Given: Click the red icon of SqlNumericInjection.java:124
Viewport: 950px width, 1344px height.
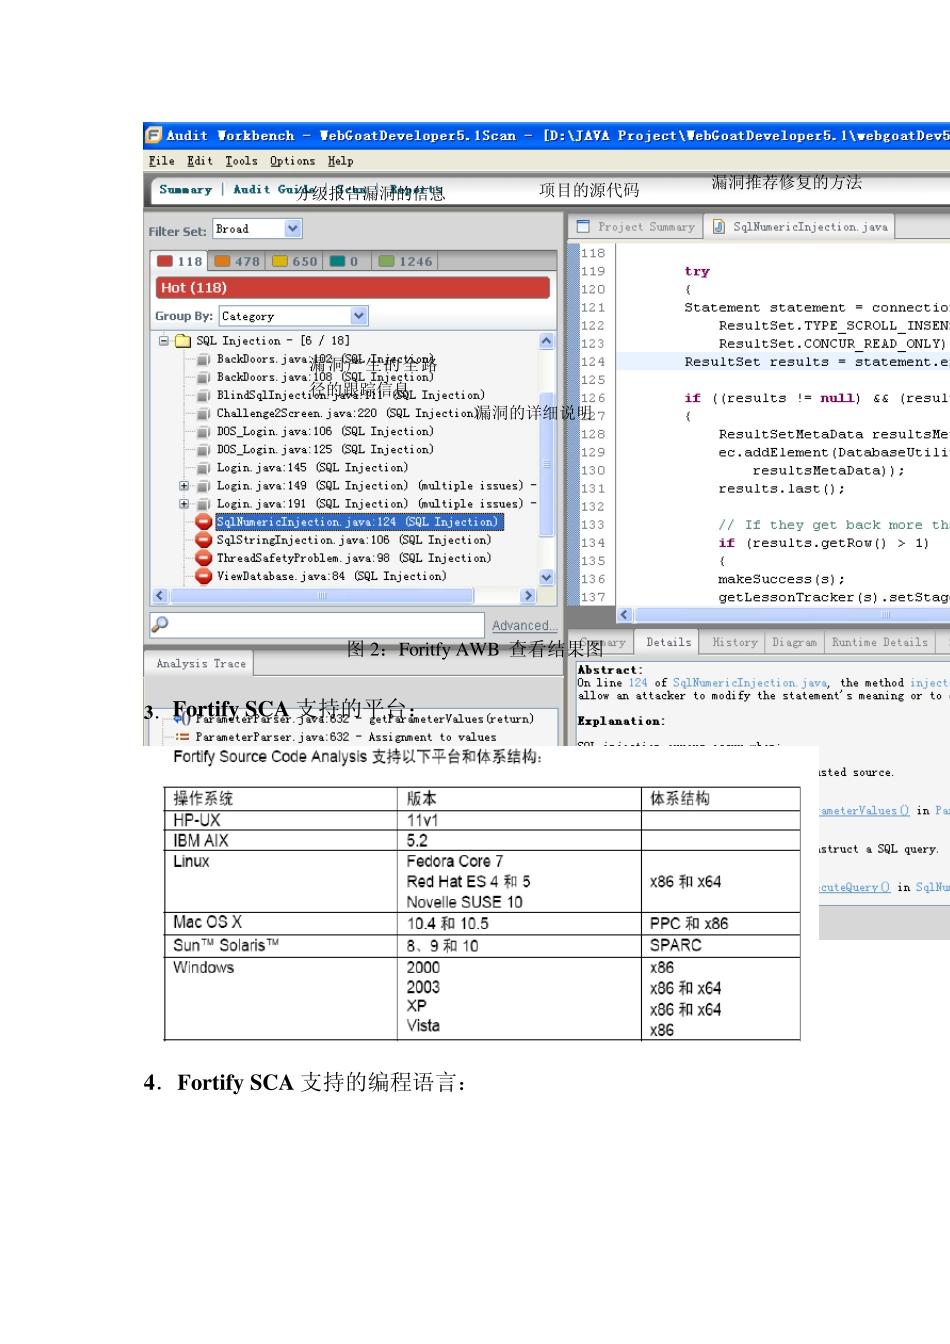Looking at the screenshot, I should point(203,522).
